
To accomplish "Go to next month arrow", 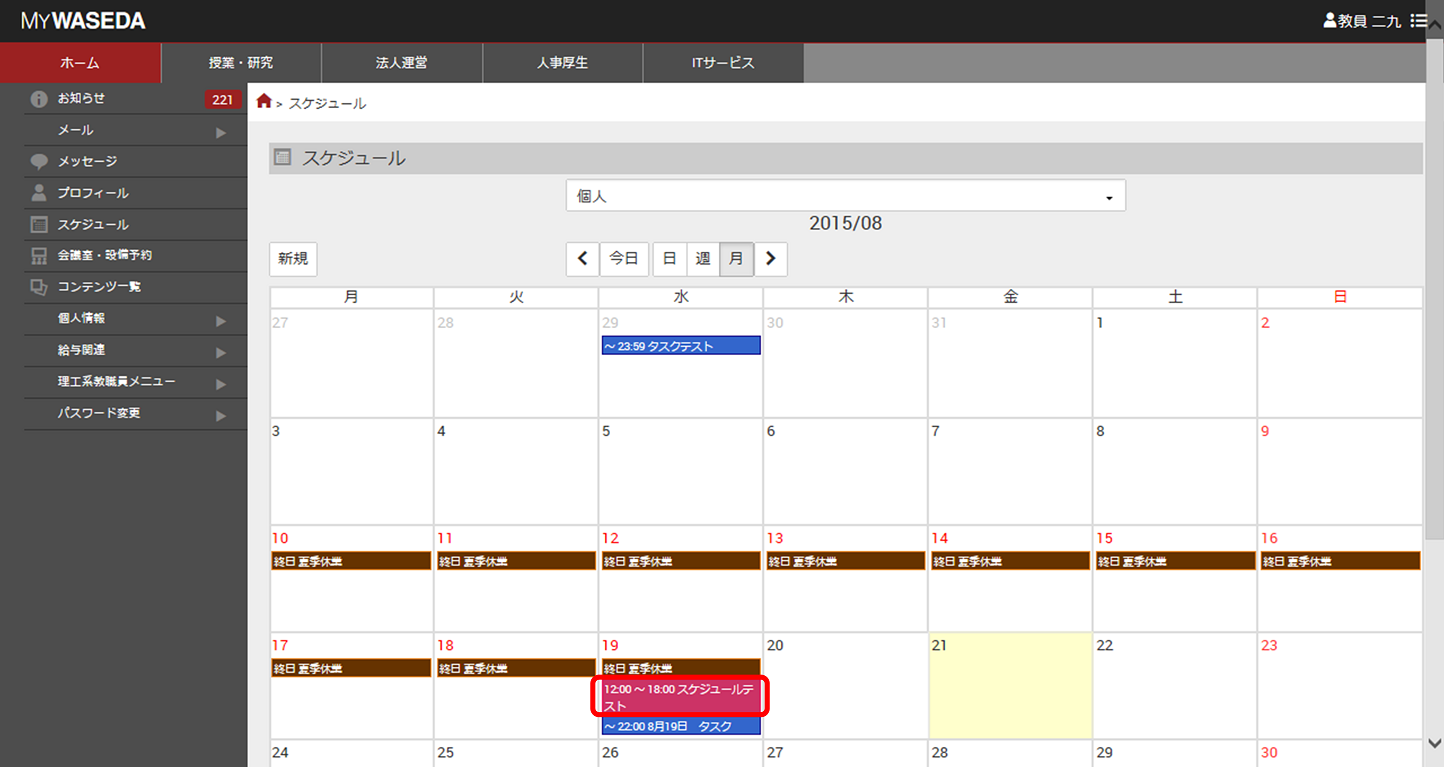I will click(770, 259).
